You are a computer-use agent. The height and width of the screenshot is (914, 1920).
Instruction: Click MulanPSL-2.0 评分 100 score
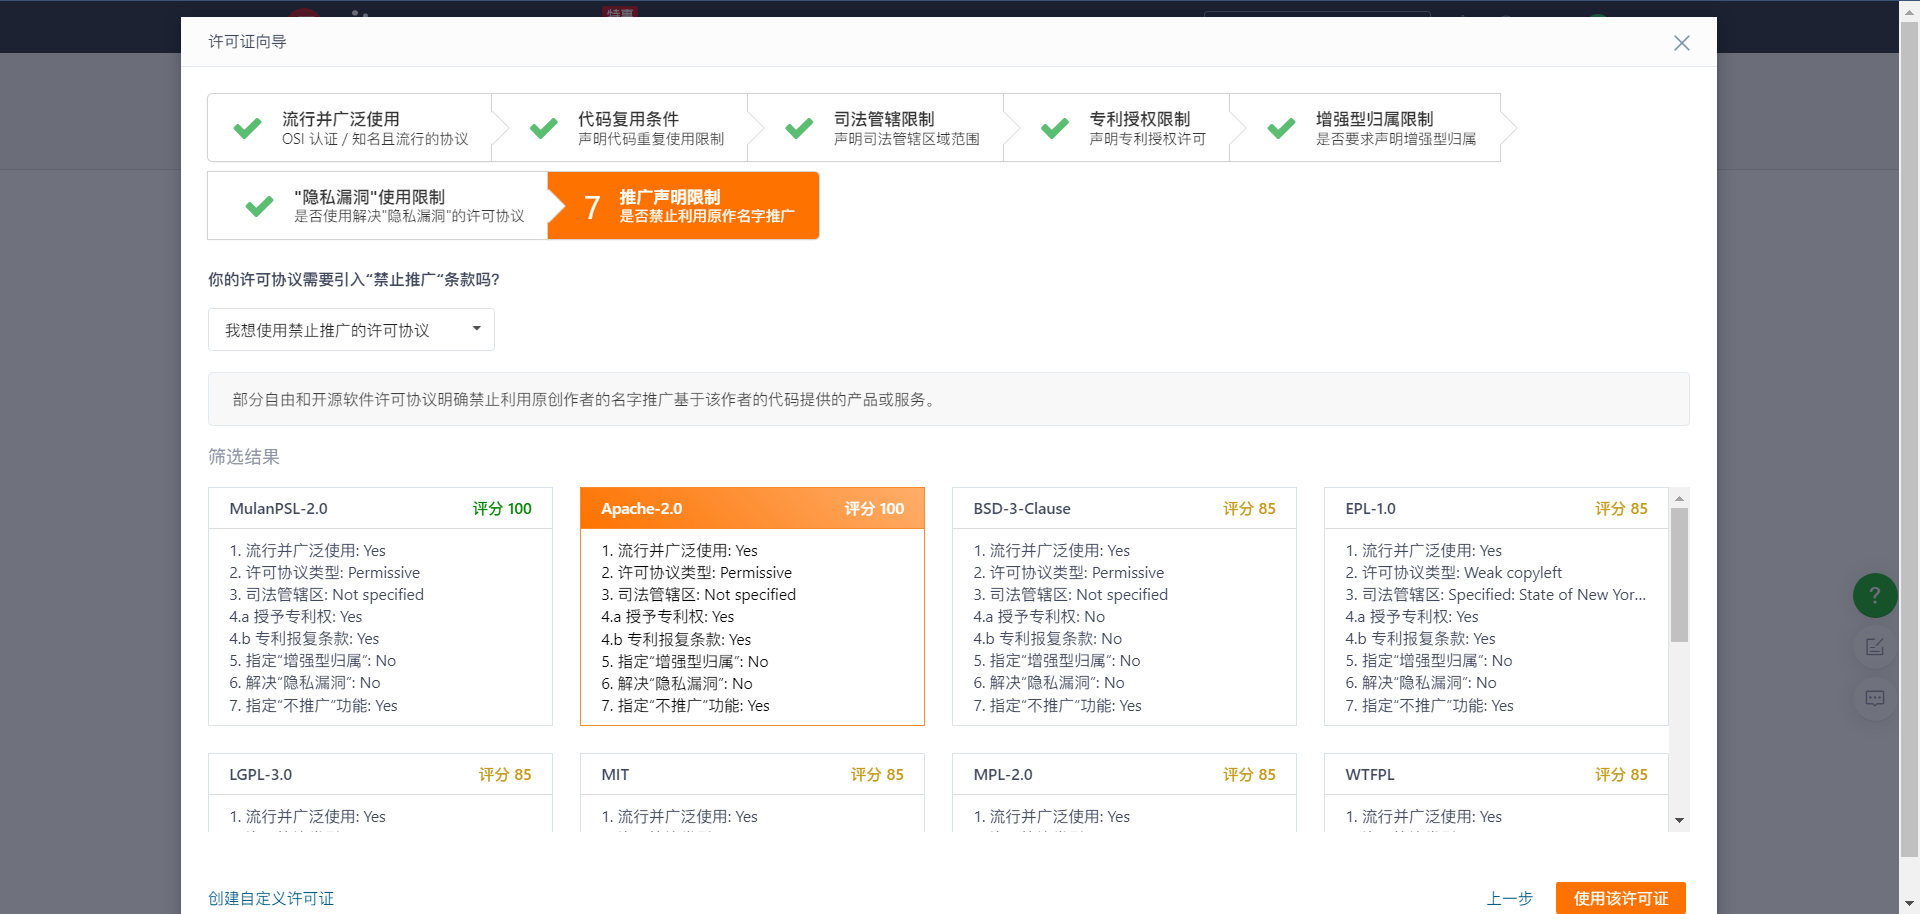click(x=502, y=508)
